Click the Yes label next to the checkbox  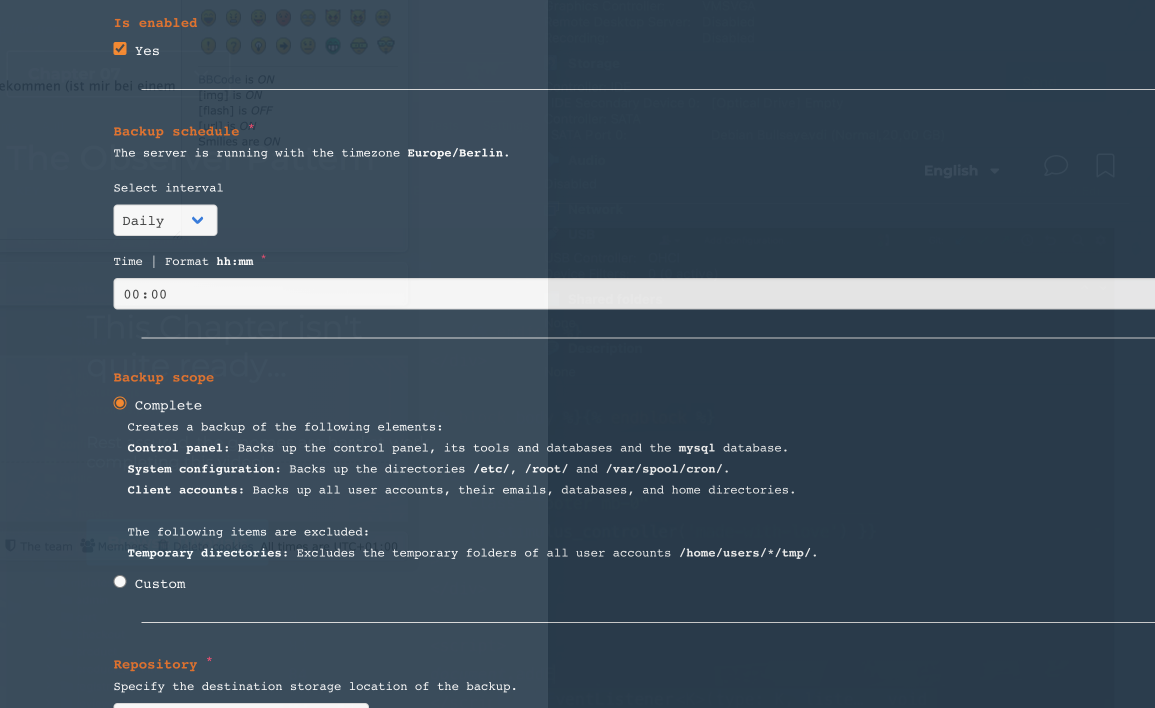click(x=147, y=51)
